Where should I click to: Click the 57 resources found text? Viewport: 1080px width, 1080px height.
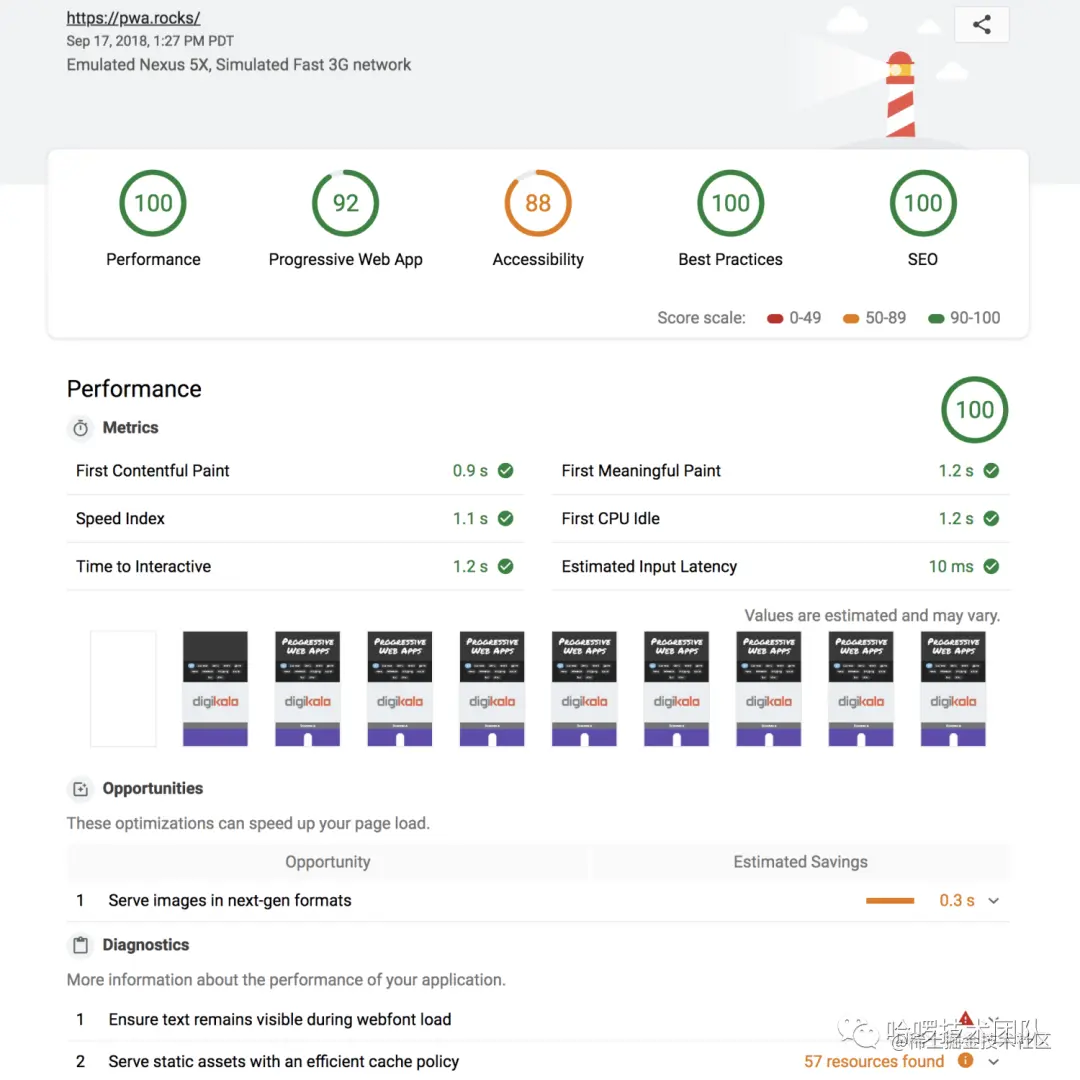873,1062
